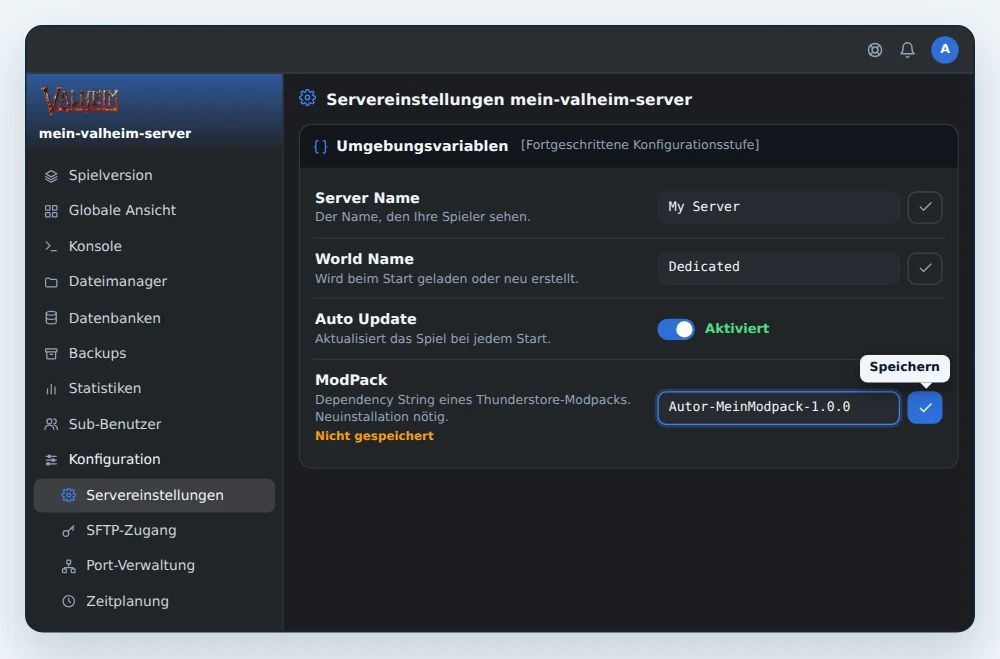This screenshot has height=659, width=1000.
Task: Click the SFTP-Zugang key icon
Action: tap(68, 531)
